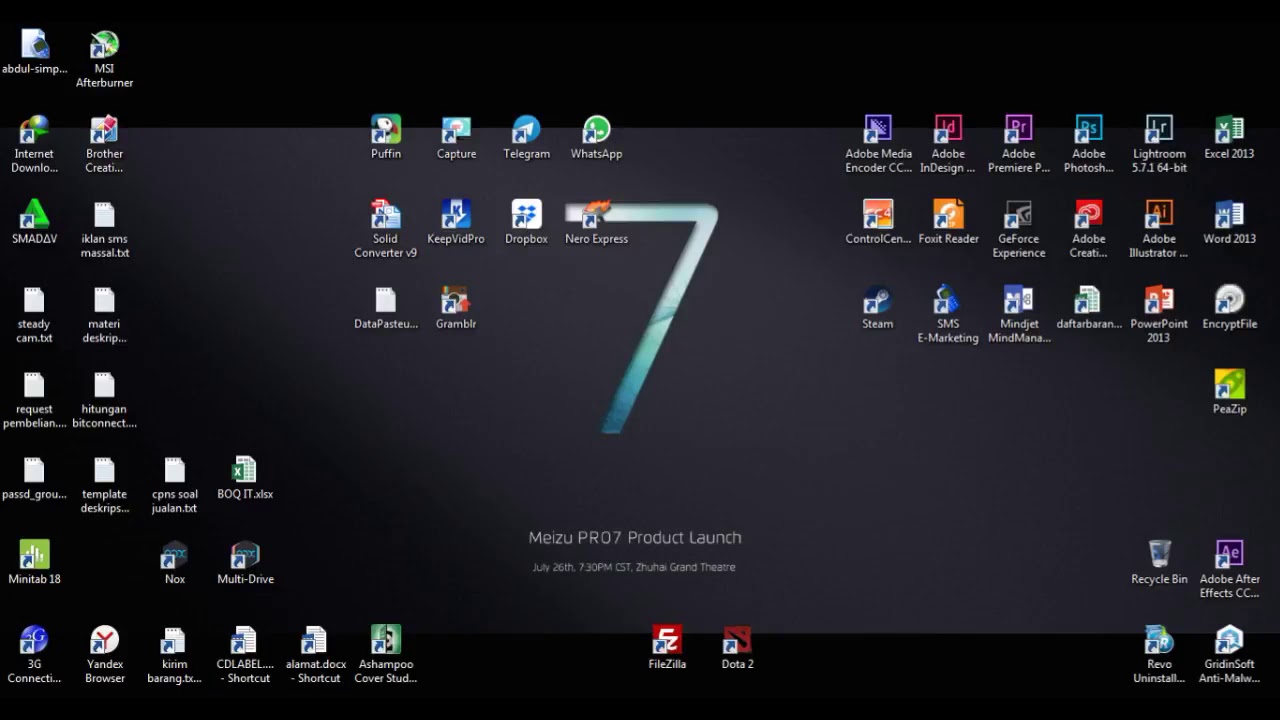Launch Adobe Premiere Pro icon
This screenshot has width=1280, height=720.
pos(1018,130)
